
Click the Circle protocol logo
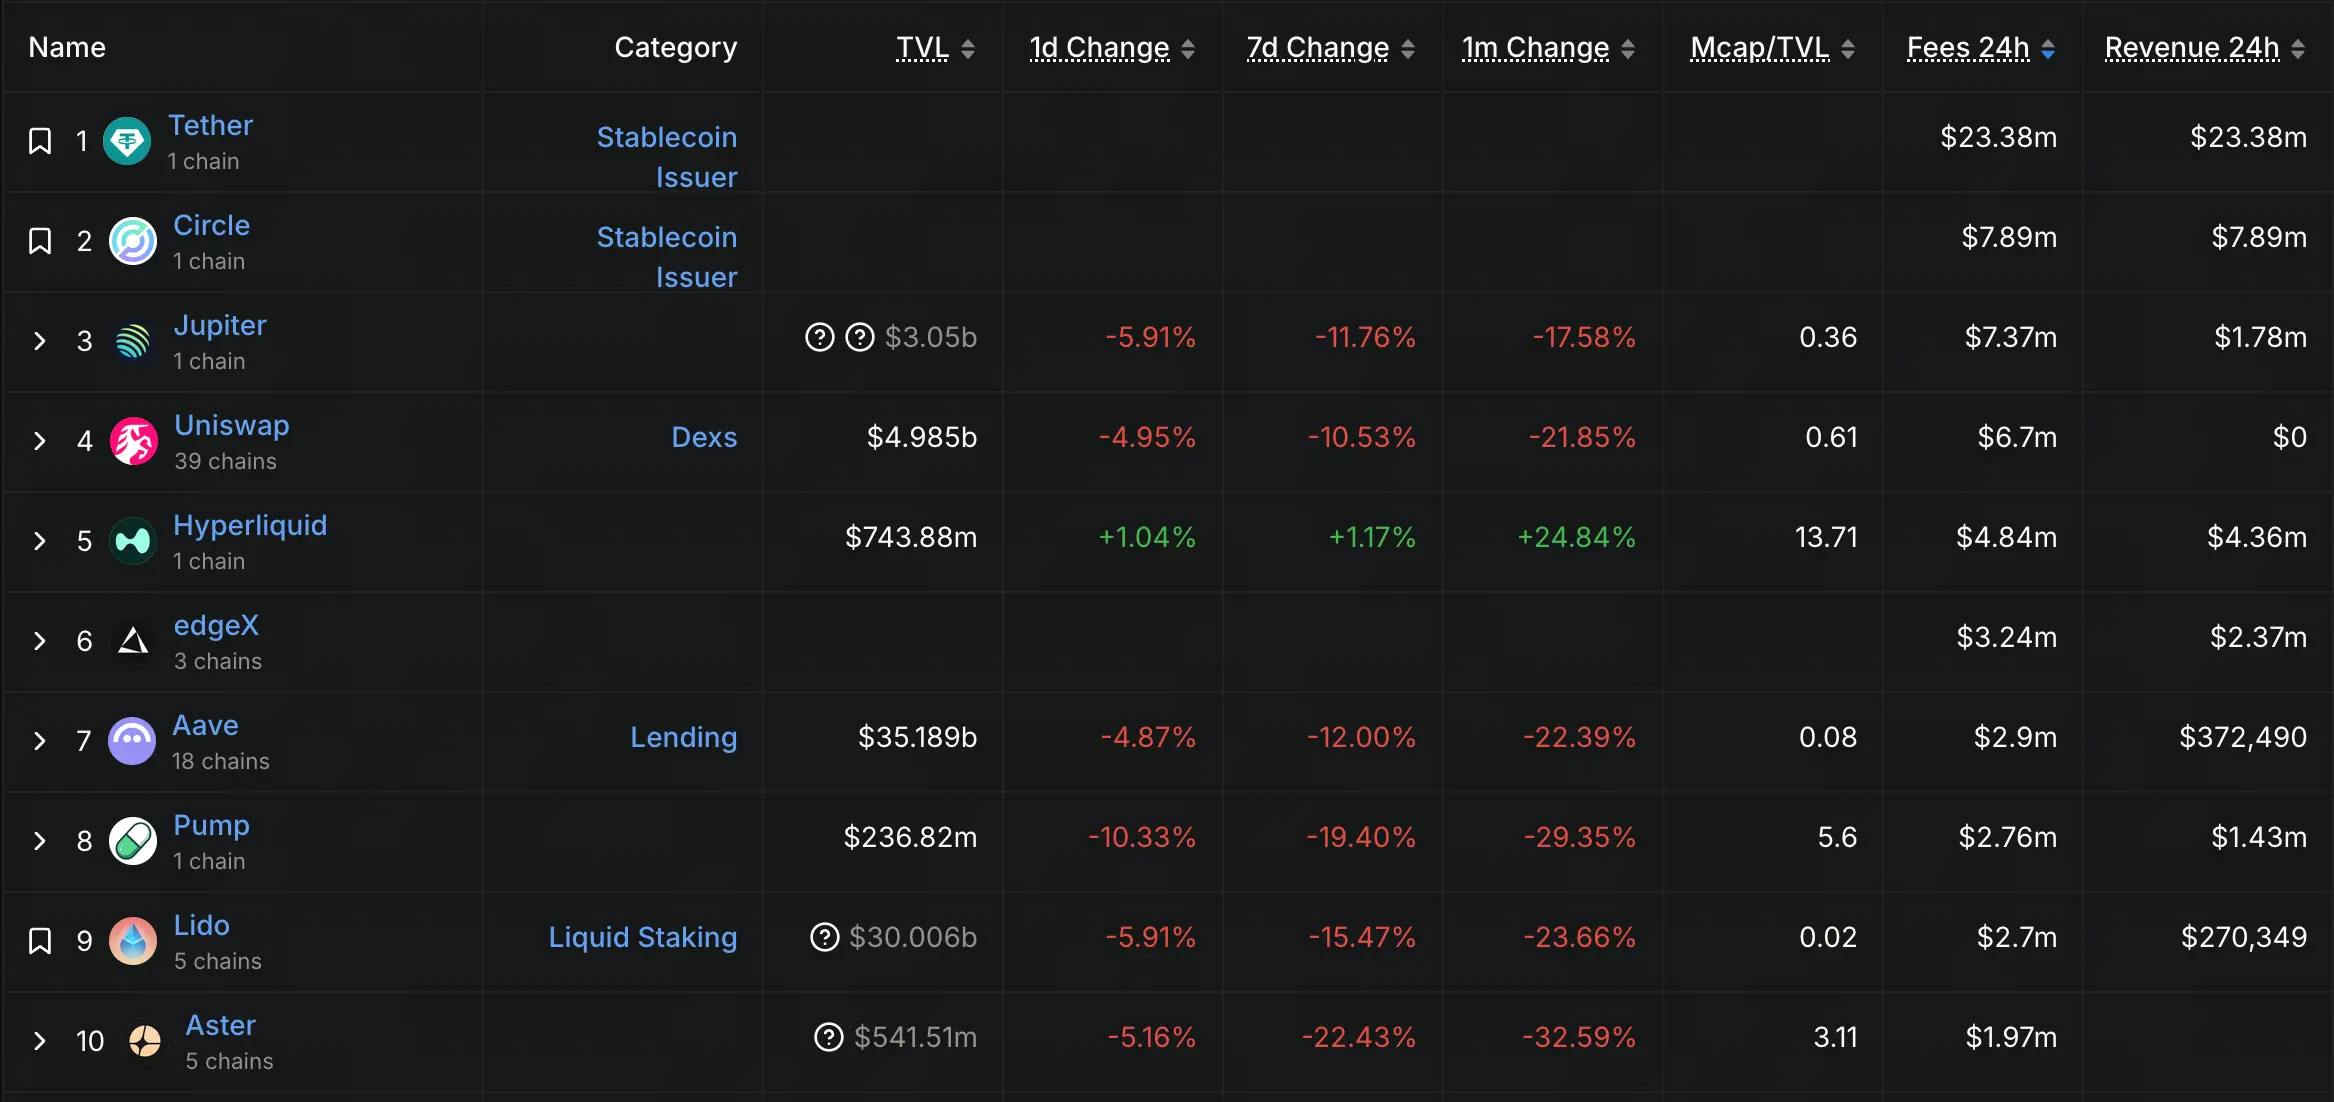pos(132,241)
